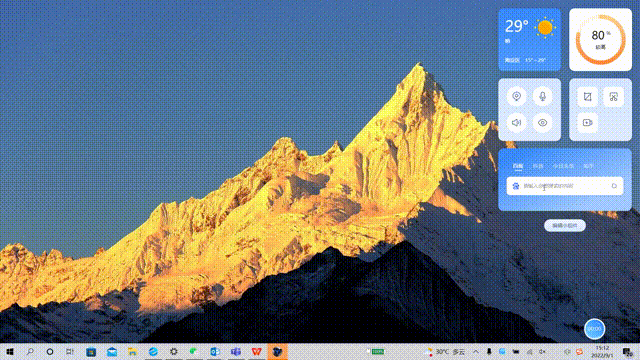Click the camera widget icon
The width and height of the screenshot is (640, 360).
tap(516, 96)
